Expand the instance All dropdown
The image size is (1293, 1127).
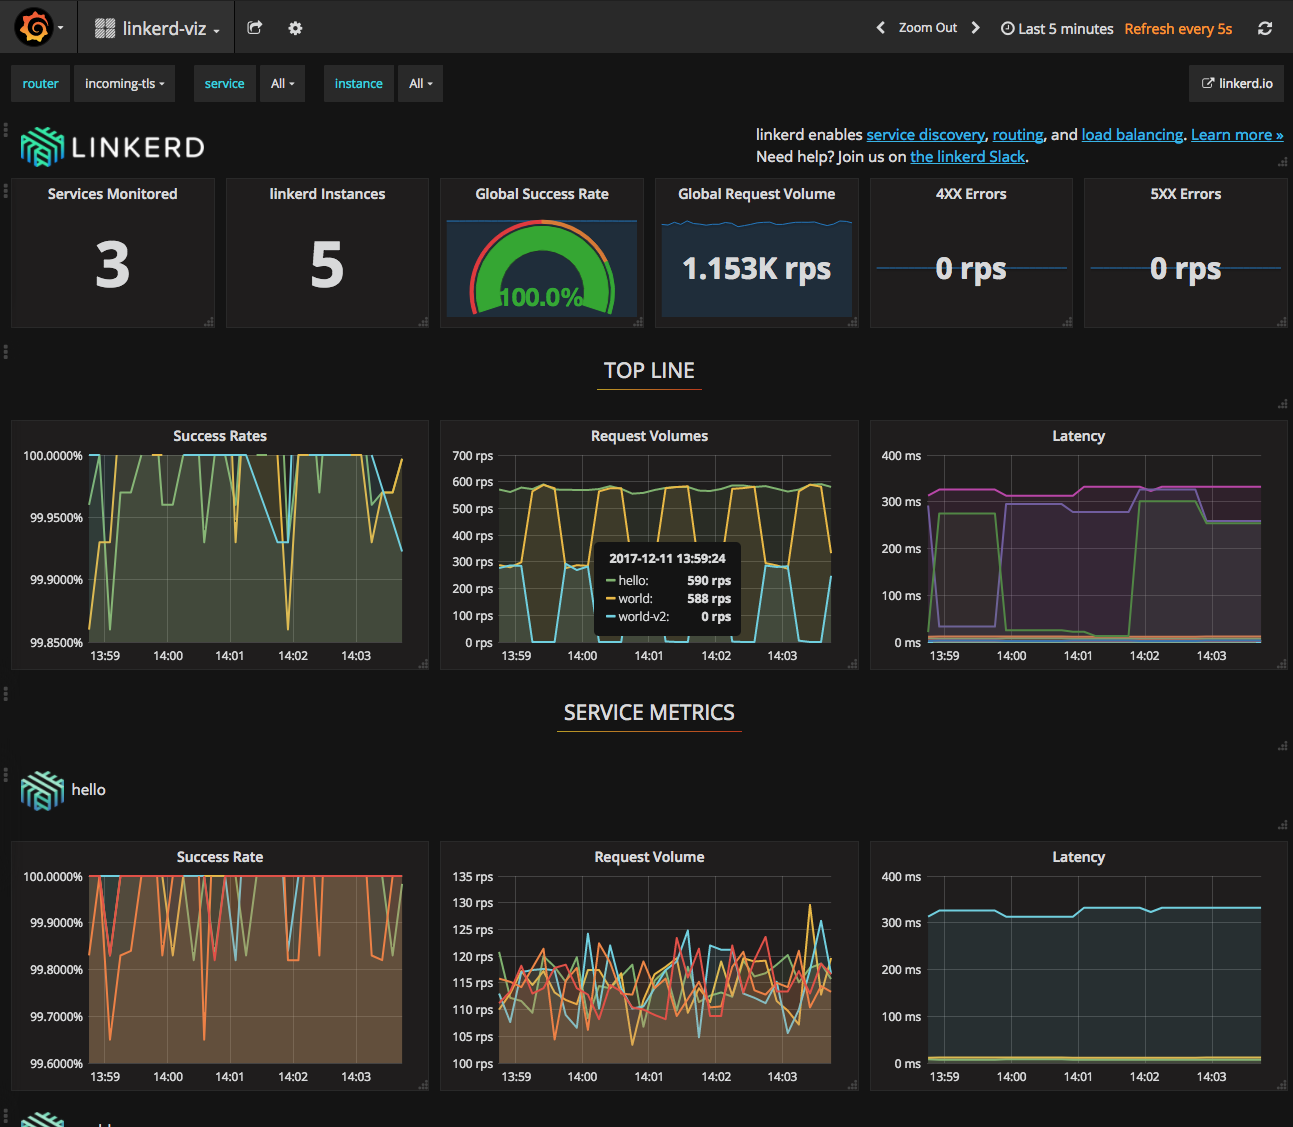(420, 84)
